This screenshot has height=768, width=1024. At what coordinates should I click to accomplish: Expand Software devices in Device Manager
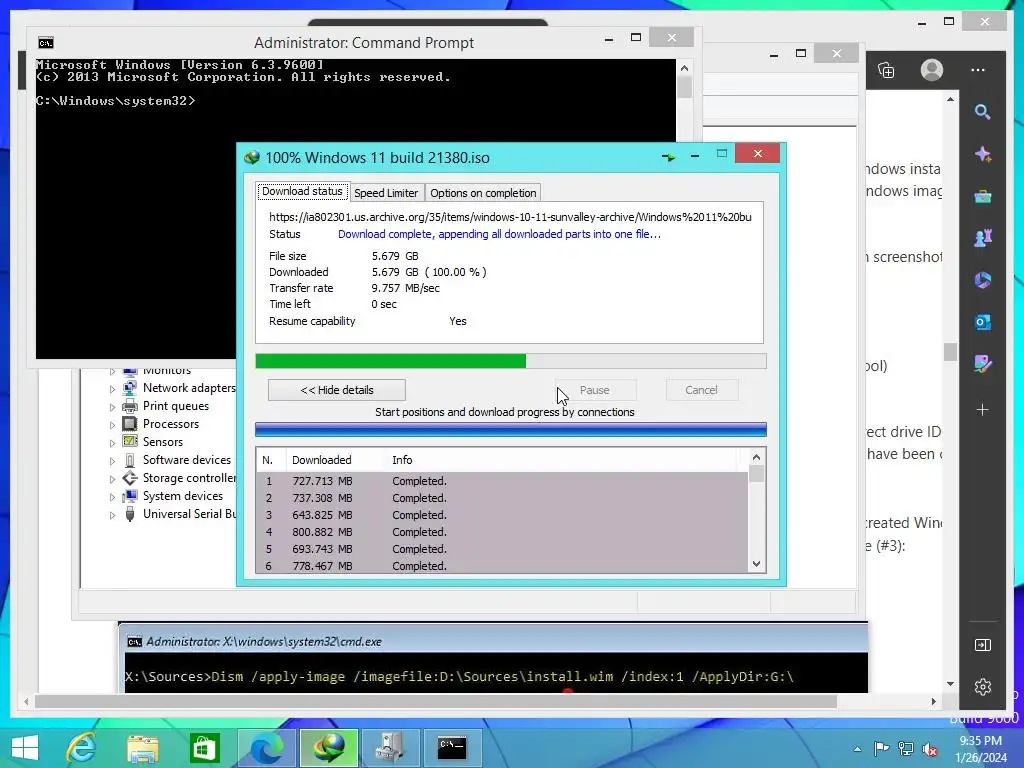point(112,460)
